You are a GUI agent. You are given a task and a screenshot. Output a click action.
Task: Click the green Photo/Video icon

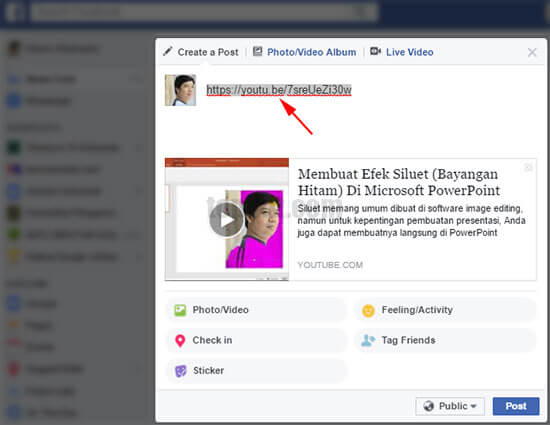pyautogui.click(x=180, y=310)
